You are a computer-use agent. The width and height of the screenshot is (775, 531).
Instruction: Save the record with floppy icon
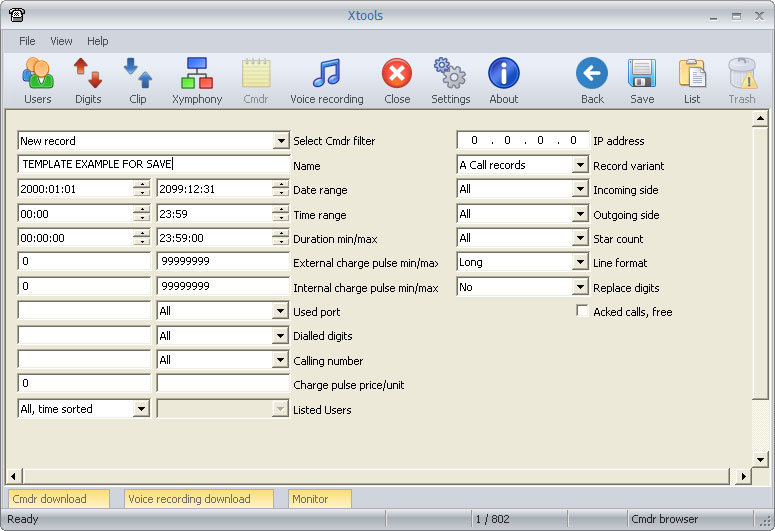pyautogui.click(x=642, y=80)
